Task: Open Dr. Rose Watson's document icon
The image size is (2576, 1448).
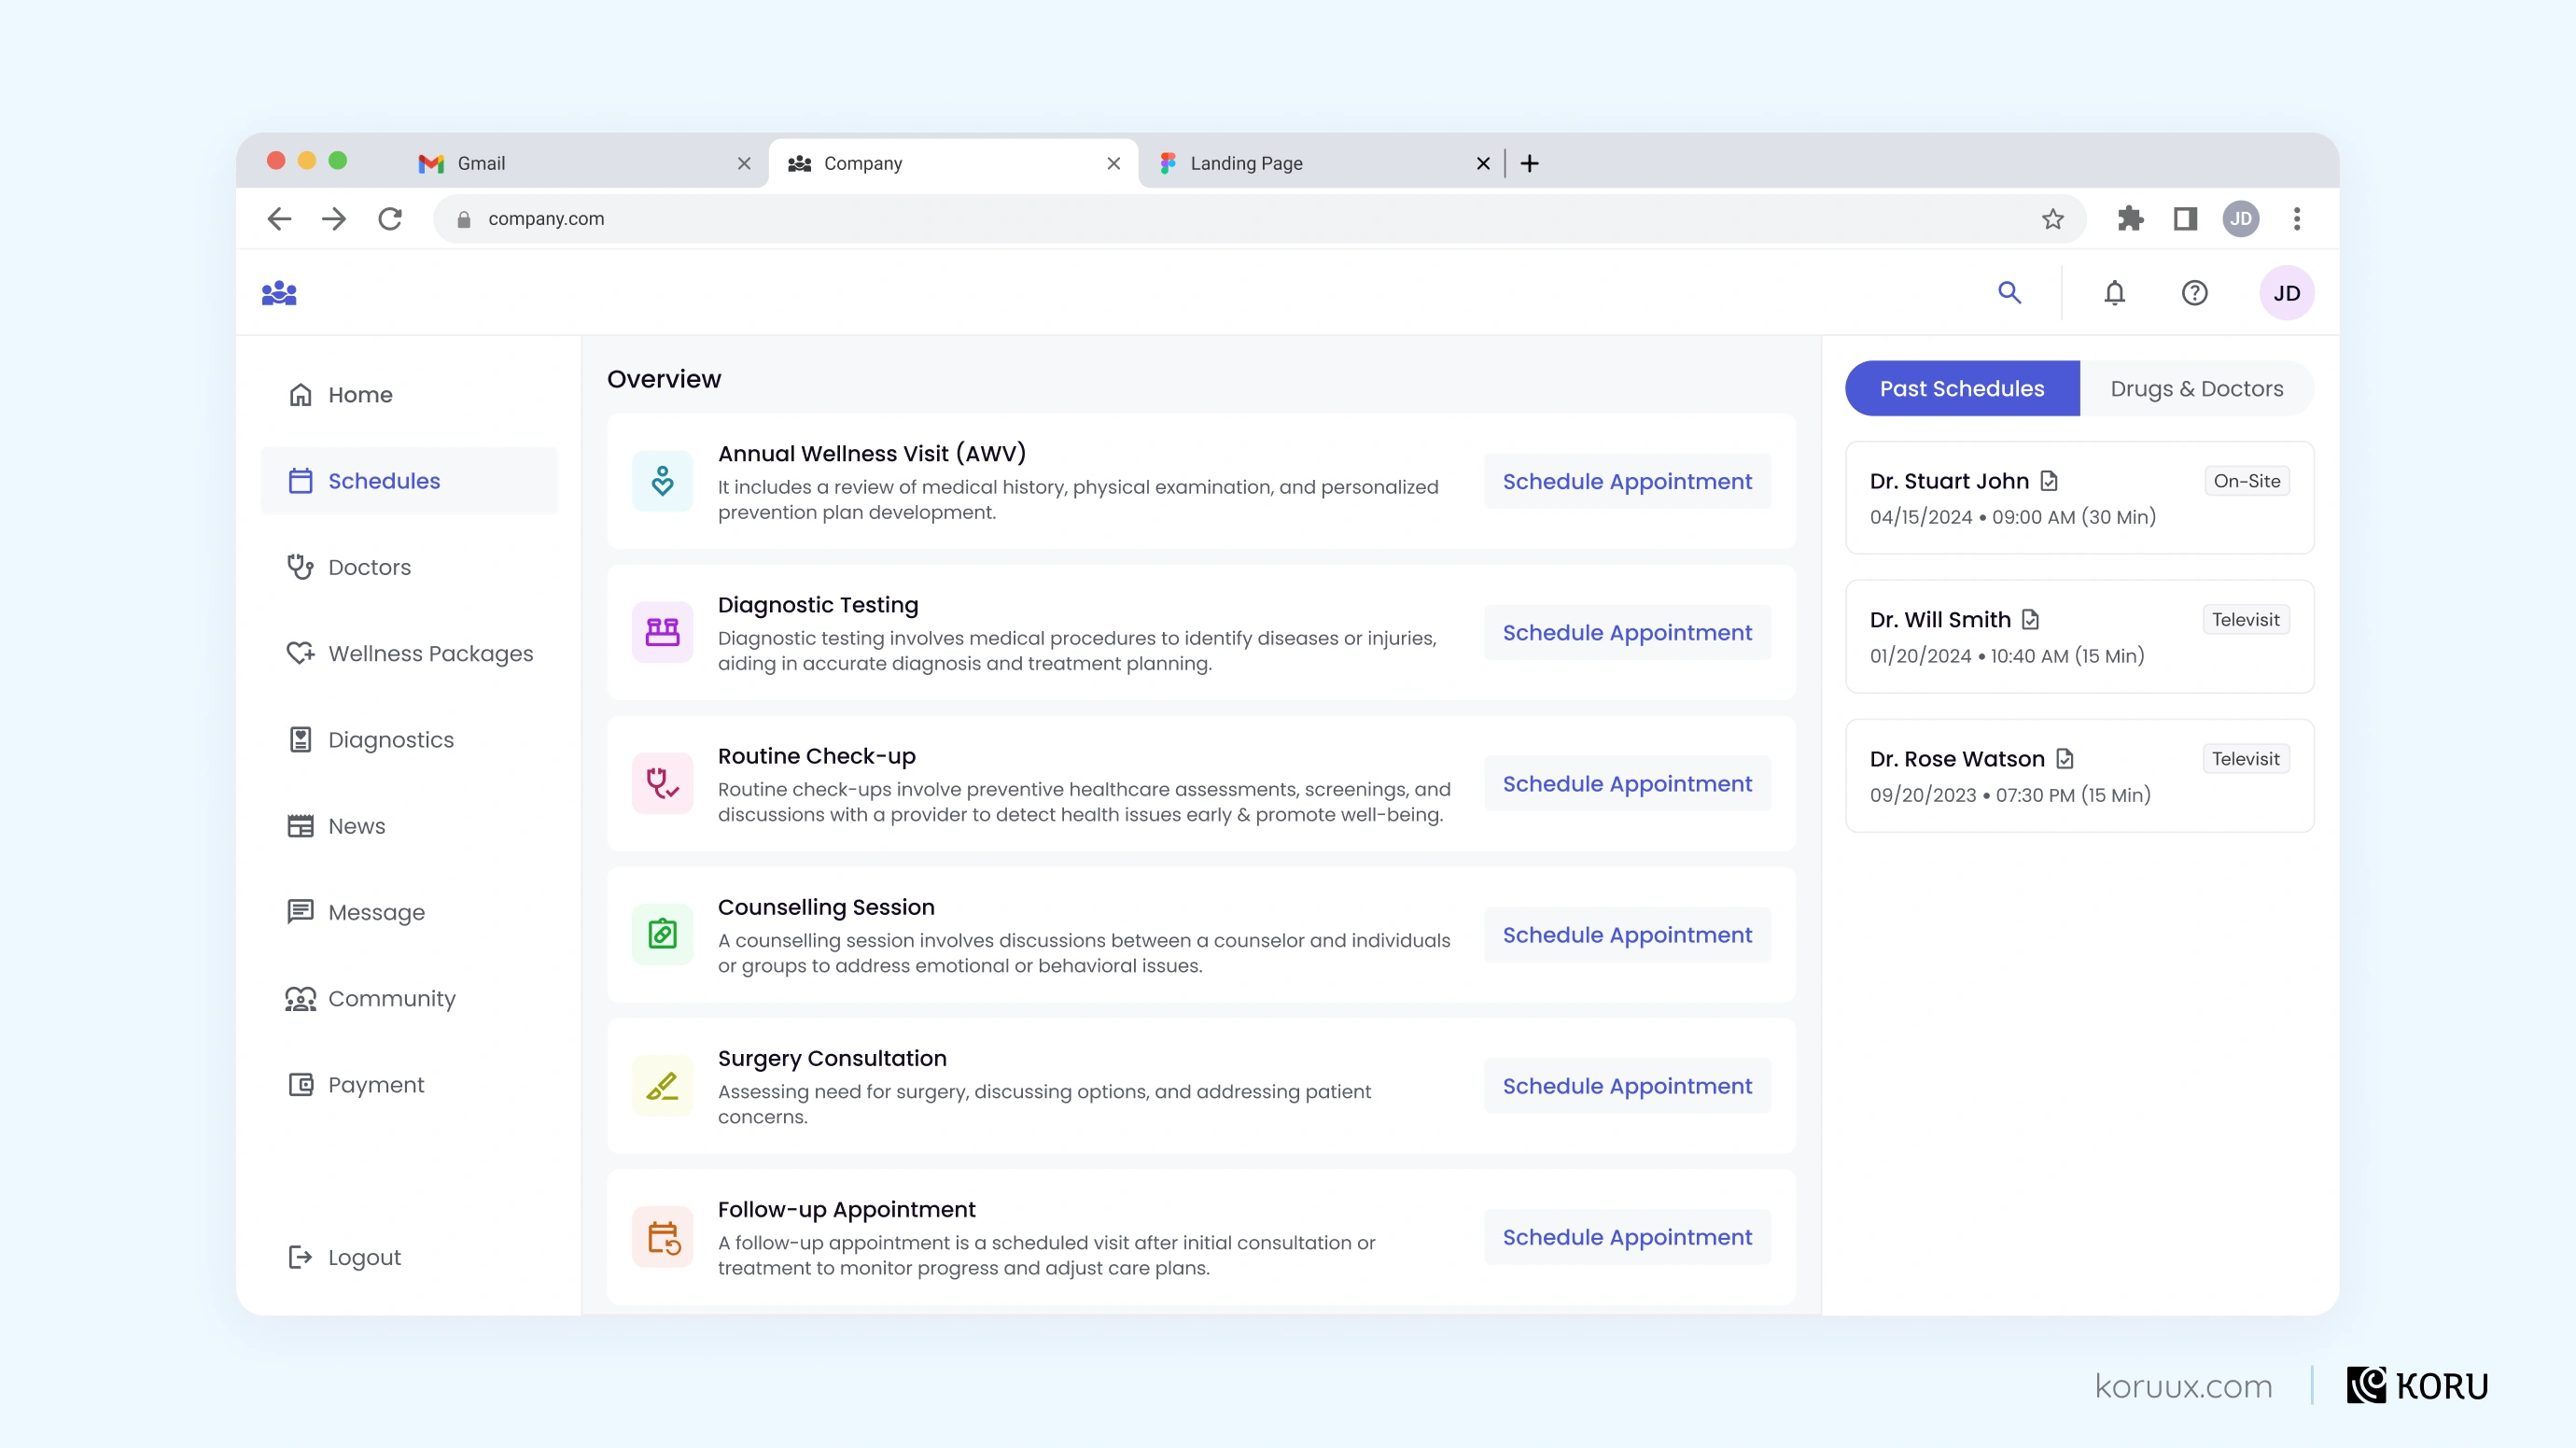Action: pos(2065,759)
